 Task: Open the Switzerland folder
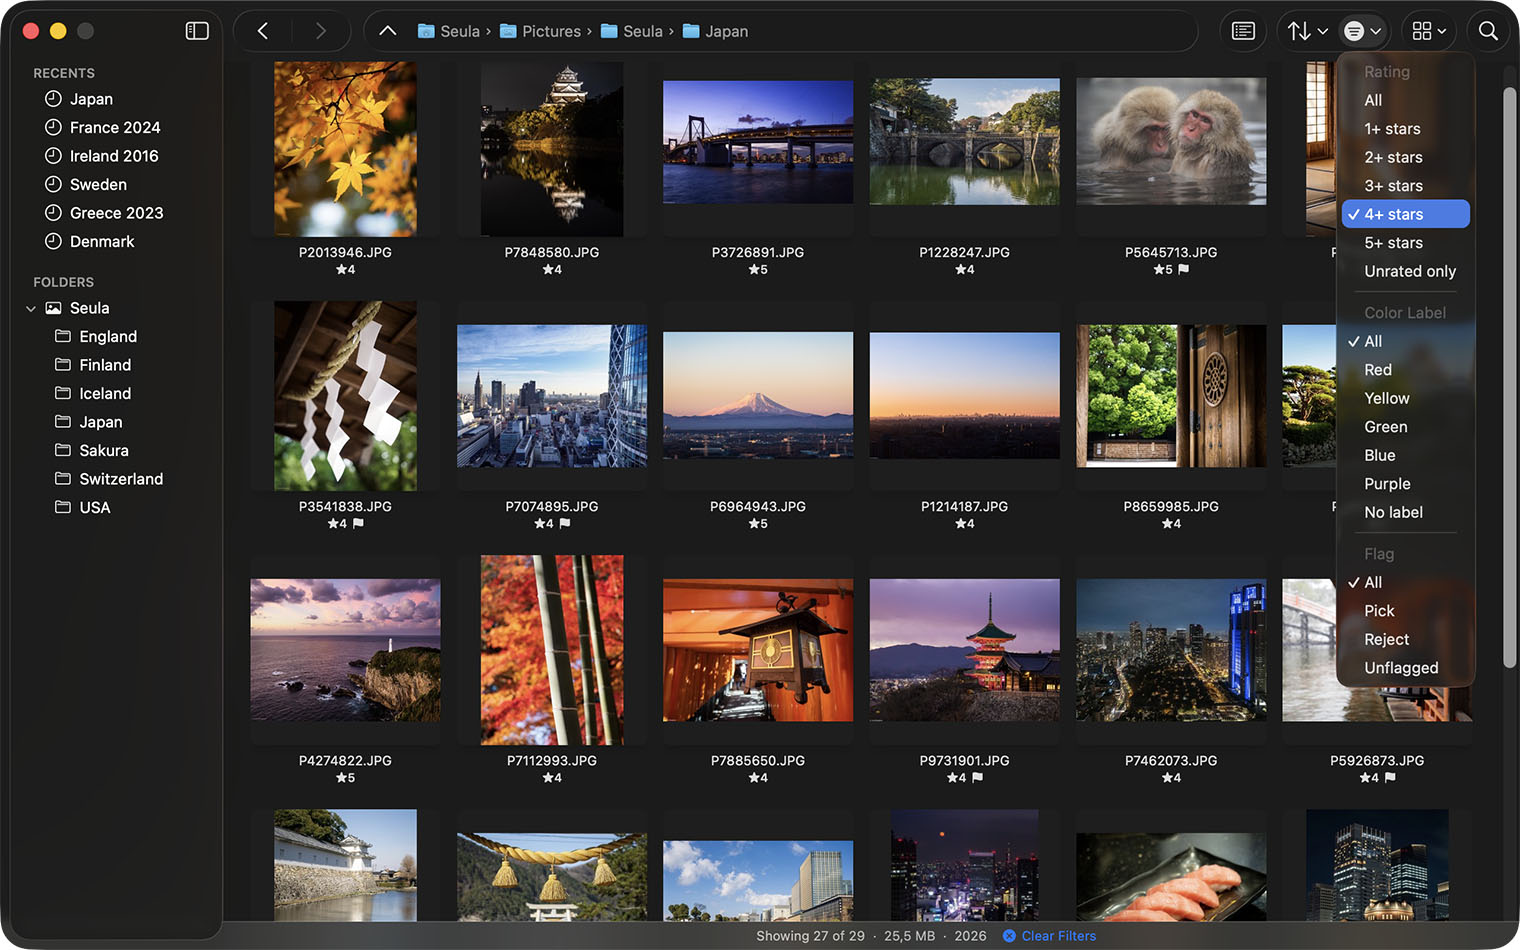point(121,479)
